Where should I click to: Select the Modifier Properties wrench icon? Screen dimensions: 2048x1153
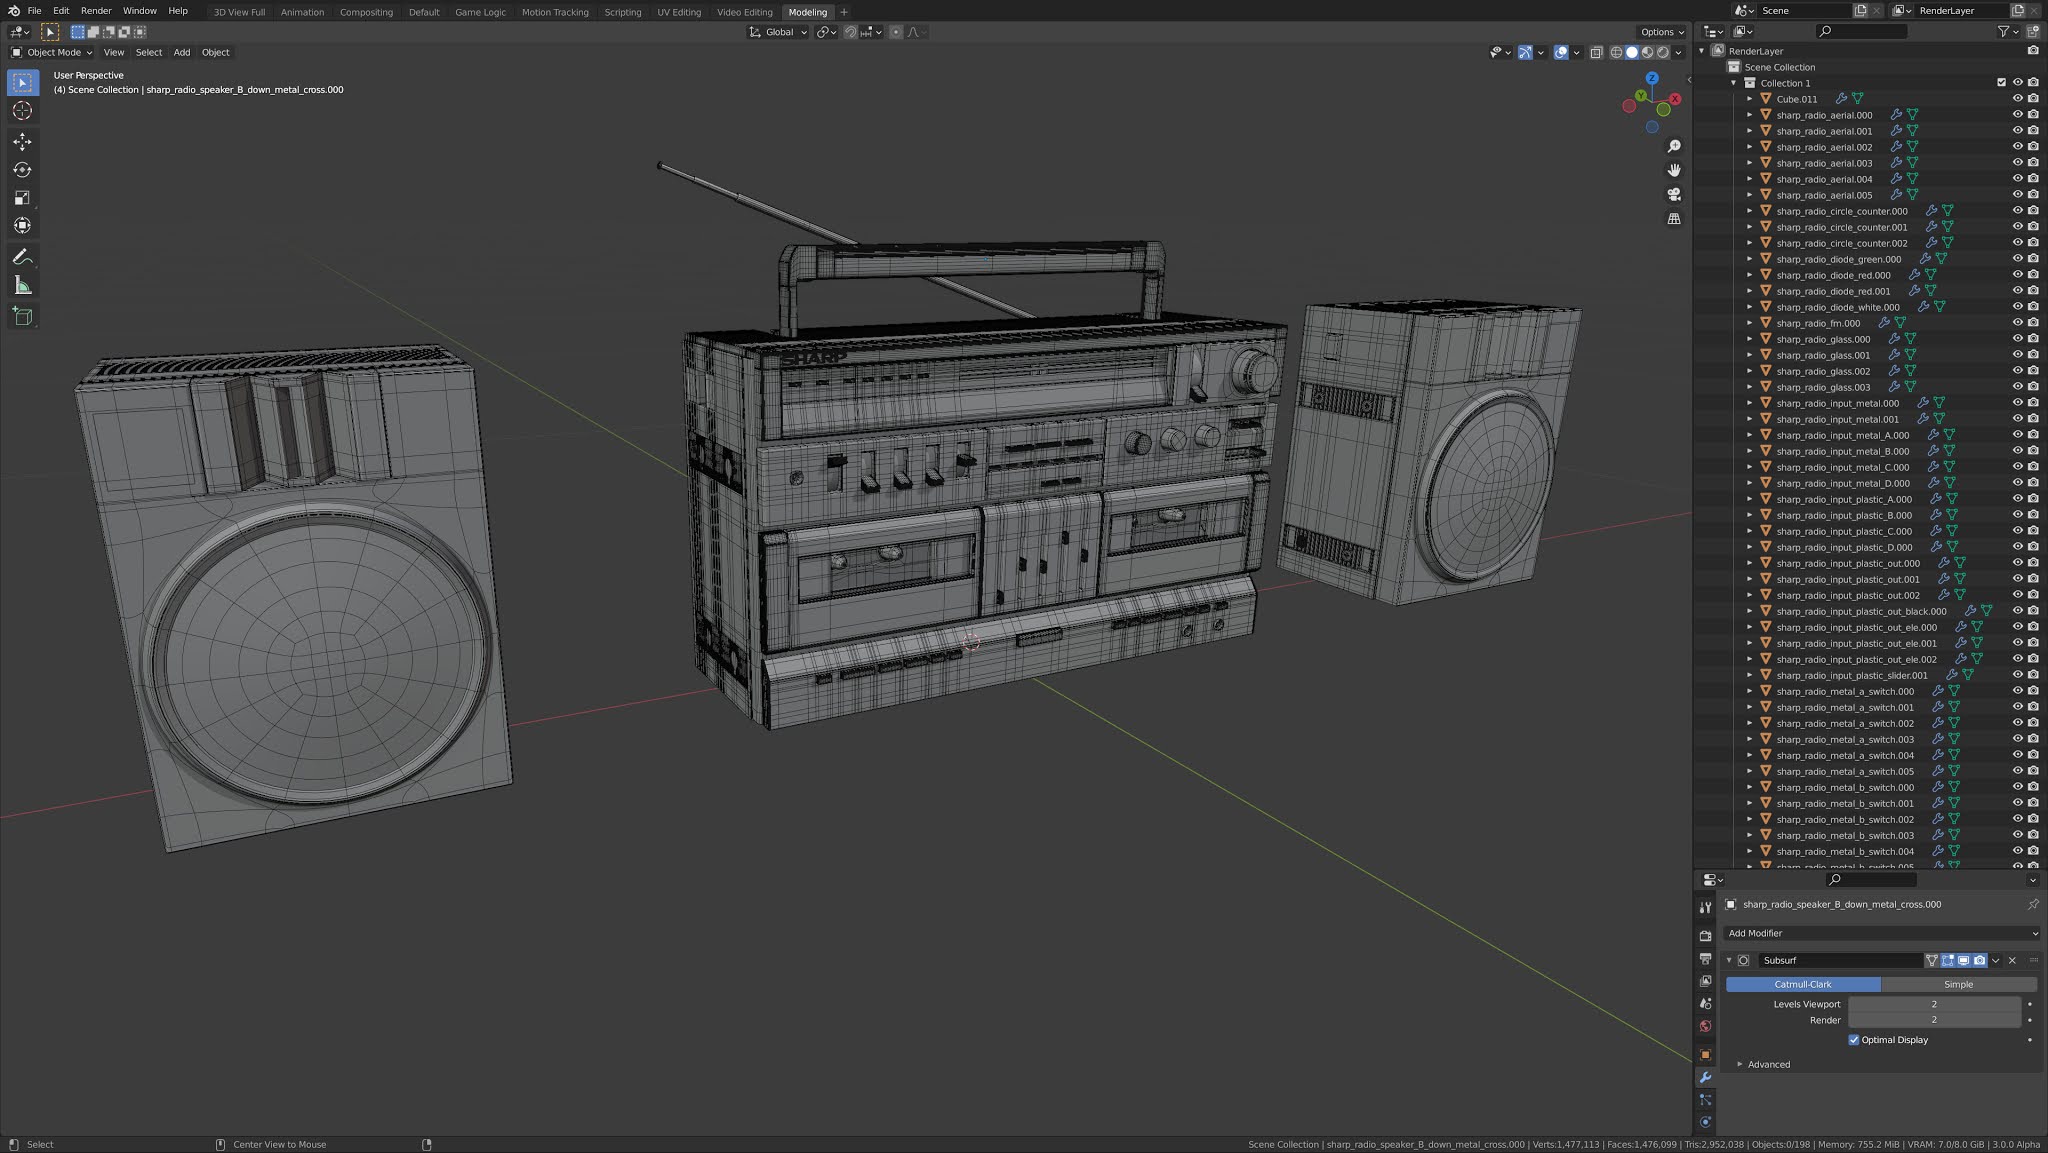coord(1706,1076)
